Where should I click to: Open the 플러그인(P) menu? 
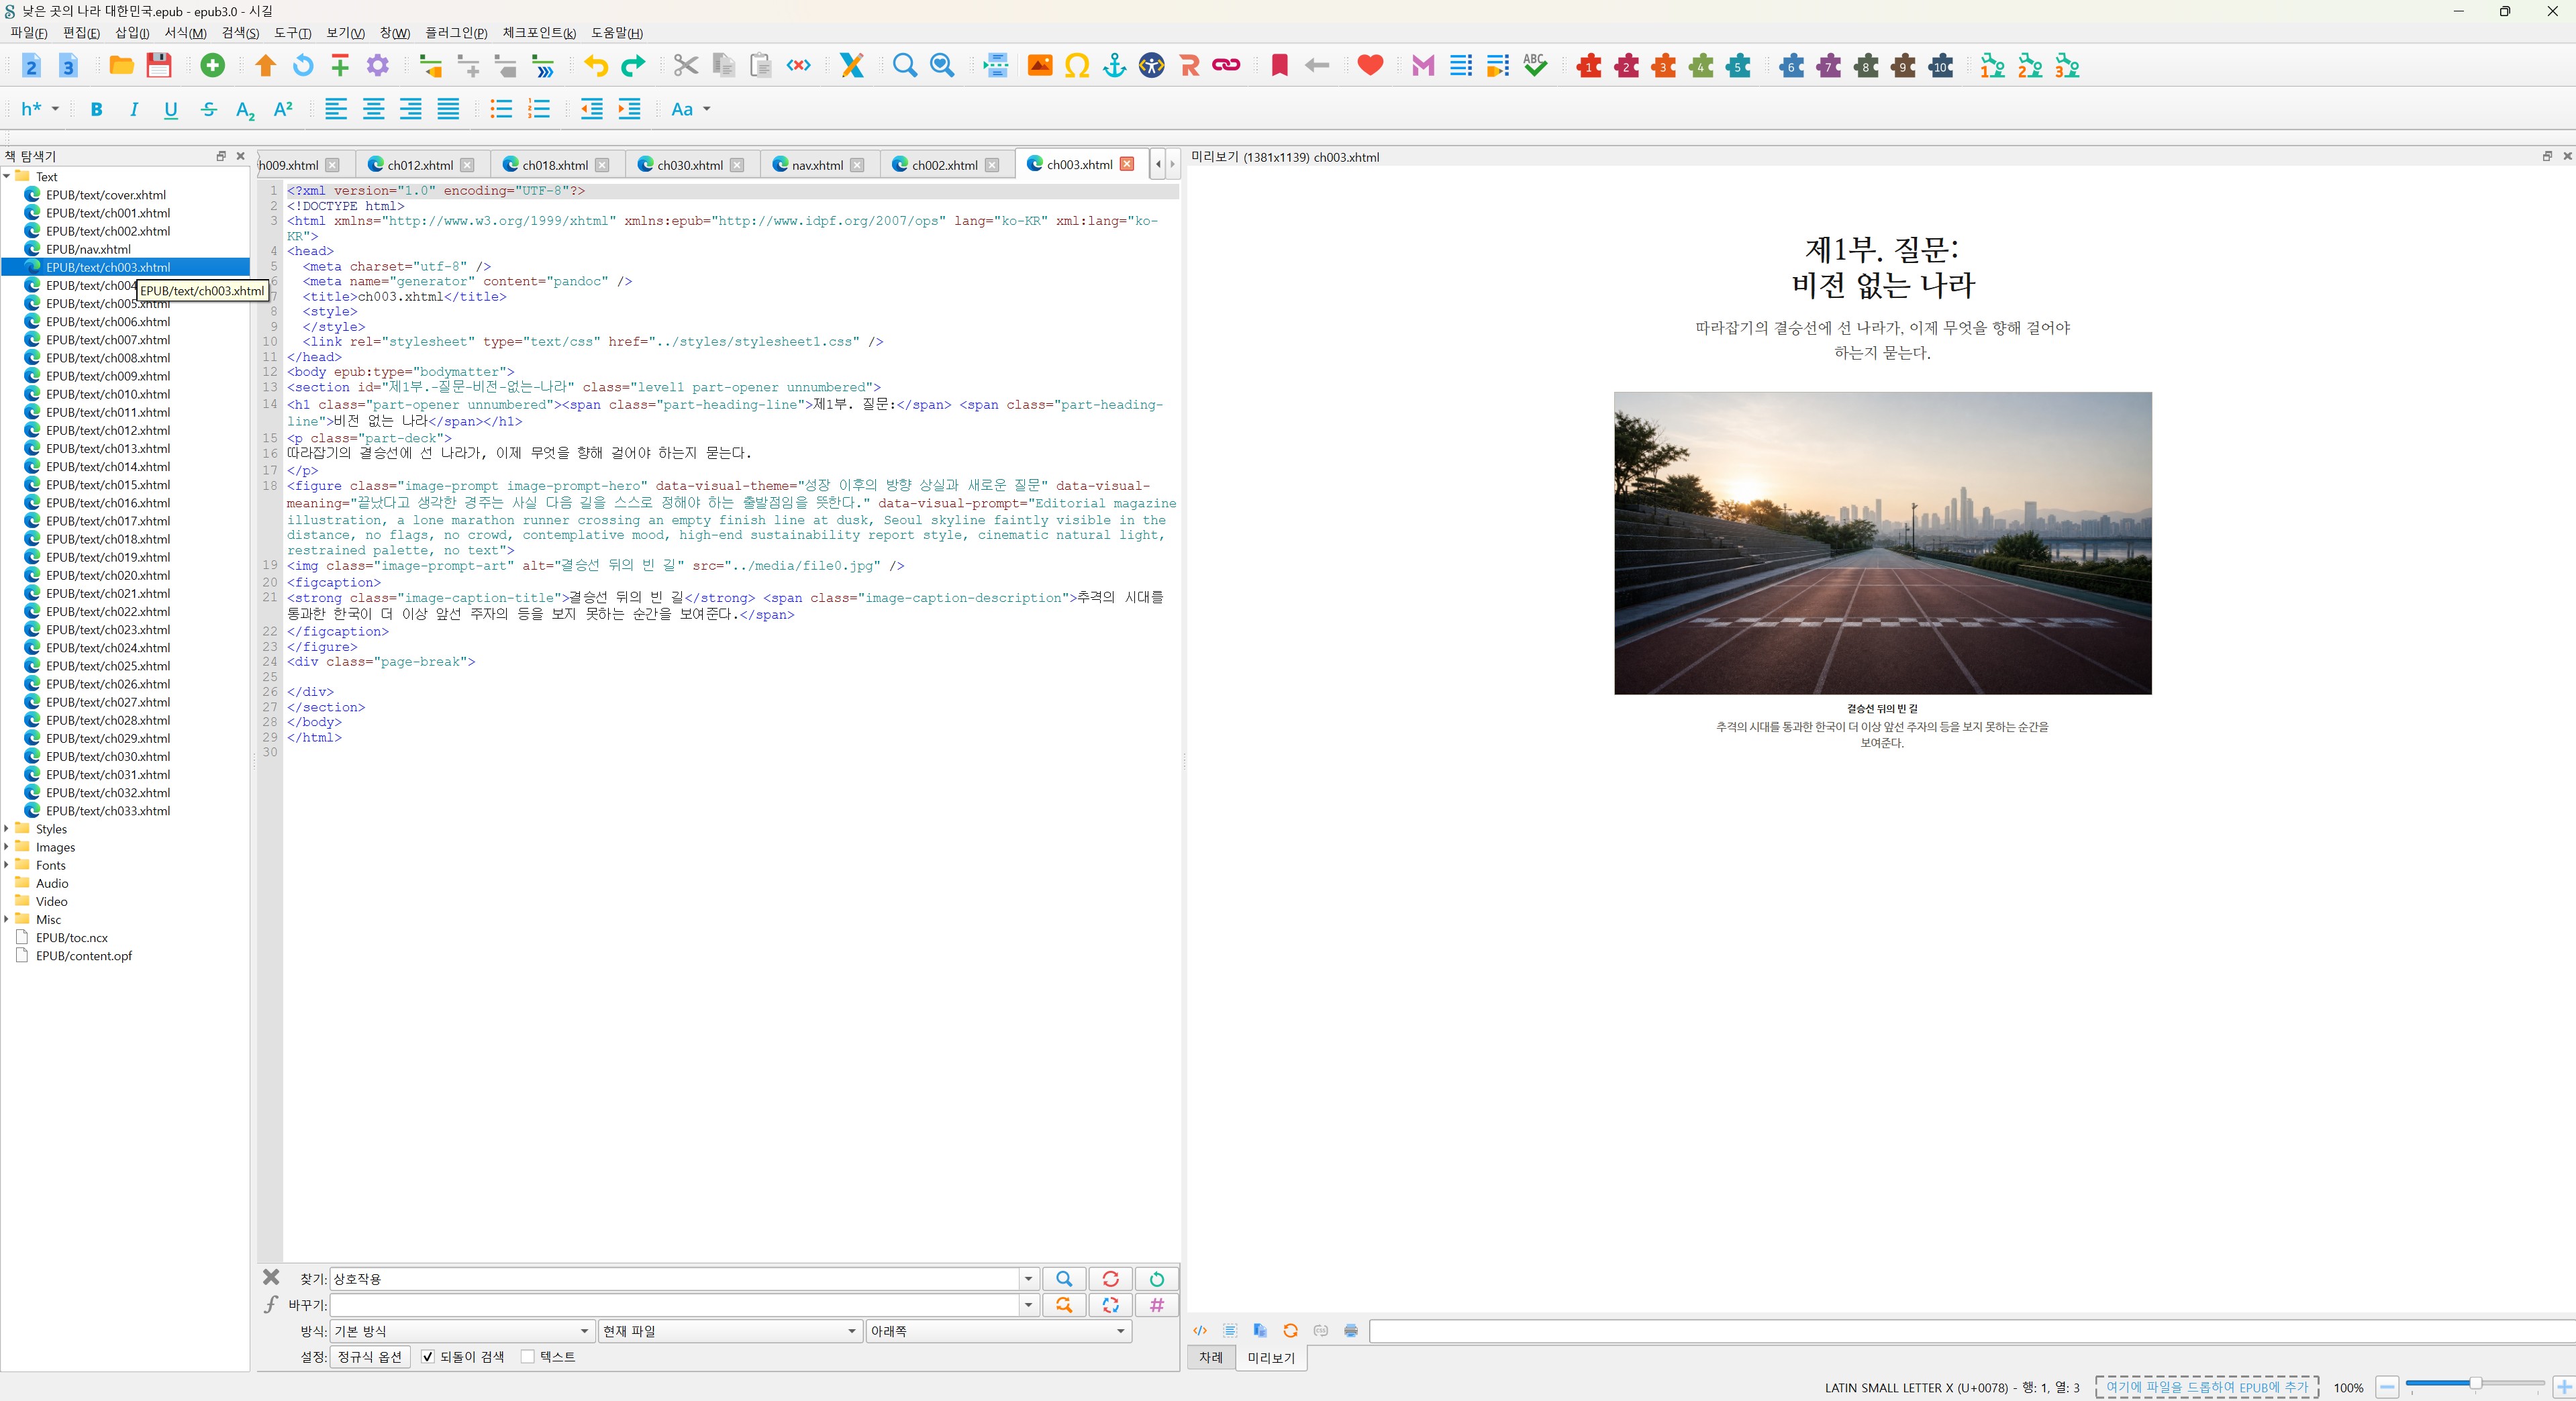tap(456, 33)
